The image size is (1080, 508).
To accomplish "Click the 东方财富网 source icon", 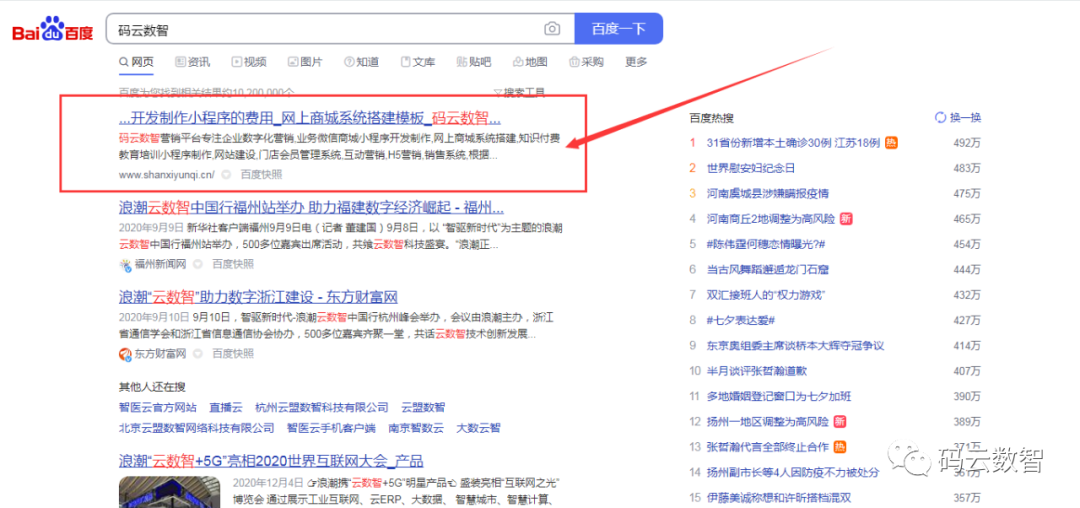I will pos(125,354).
